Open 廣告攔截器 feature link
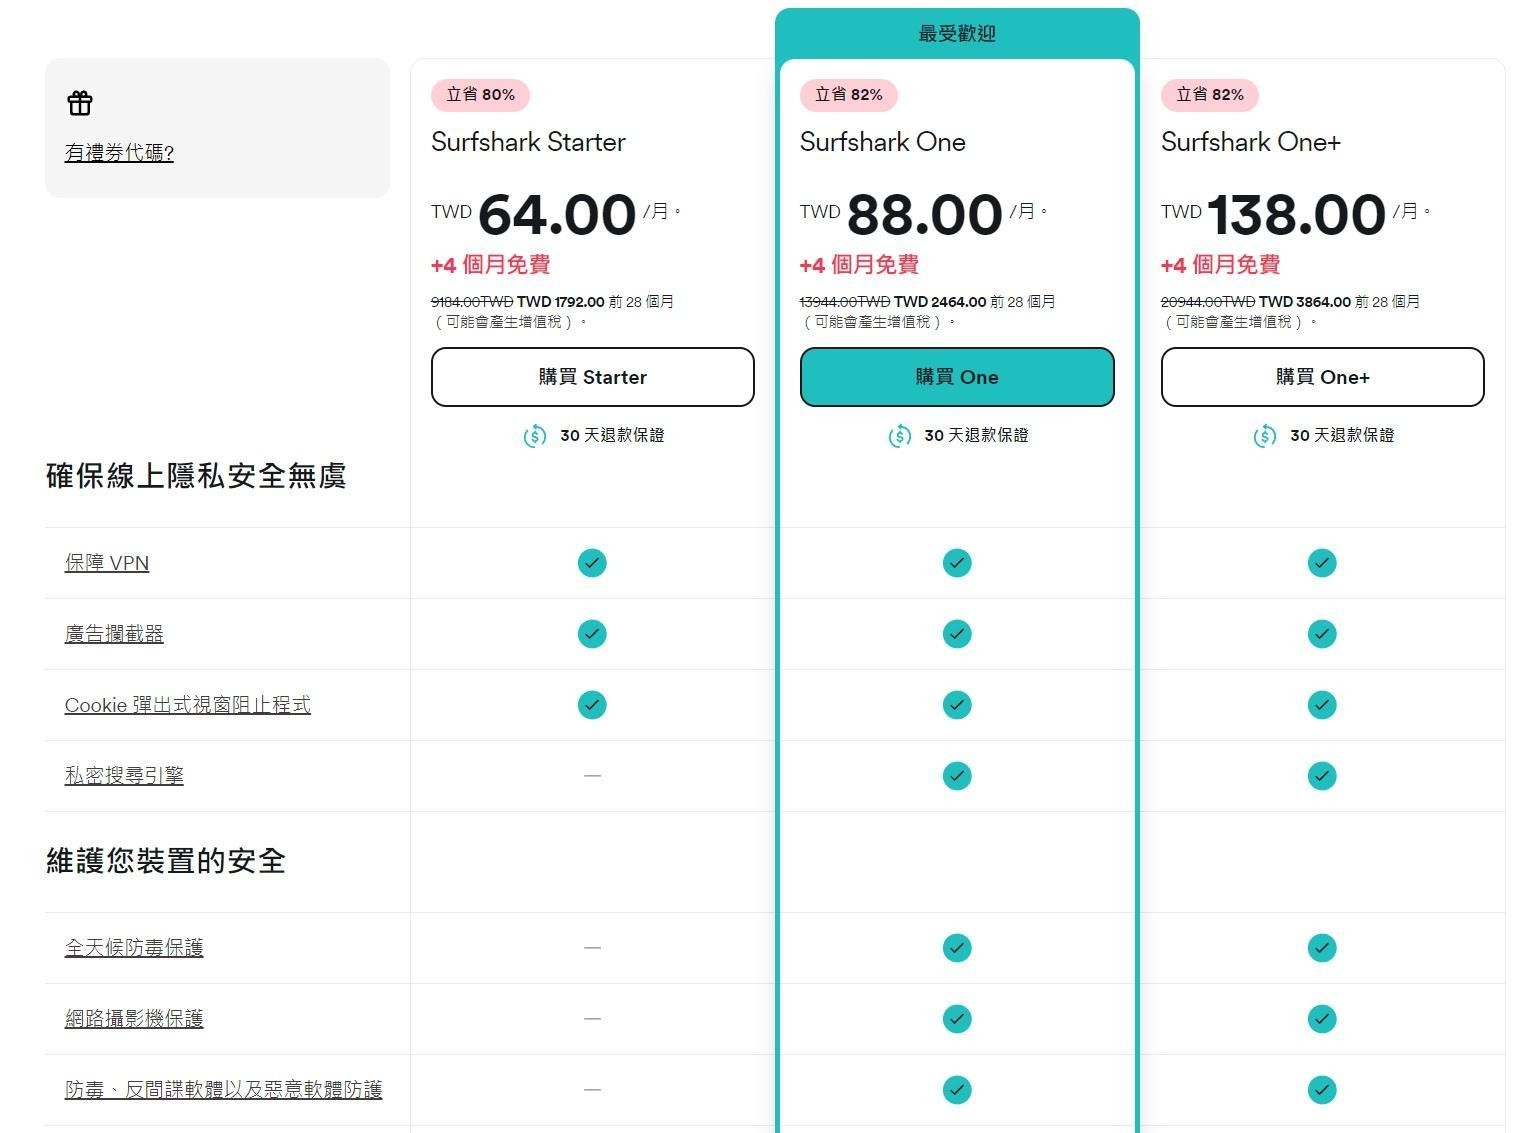This screenshot has height=1133, width=1513. pyautogui.click(x=114, y=634)
